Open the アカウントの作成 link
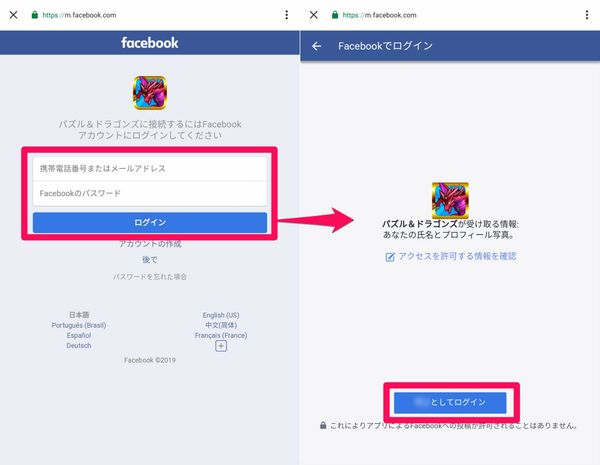The image size is (600, 465). tap(150, 244)
